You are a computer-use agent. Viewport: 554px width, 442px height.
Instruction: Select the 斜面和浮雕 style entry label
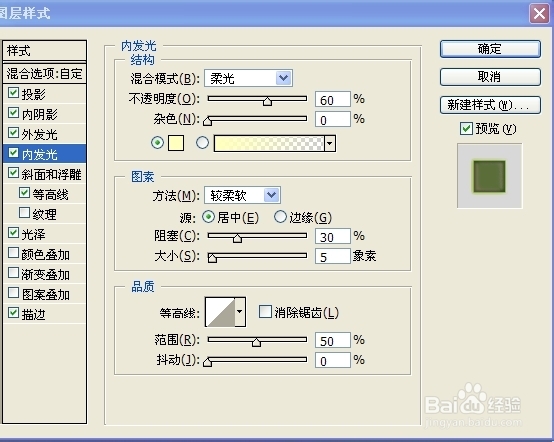point(52,175)
